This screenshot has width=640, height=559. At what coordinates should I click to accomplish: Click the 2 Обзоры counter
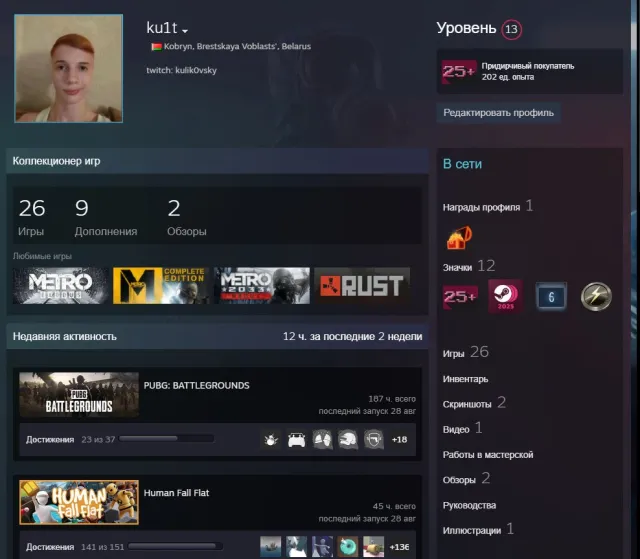click(187, 217)
